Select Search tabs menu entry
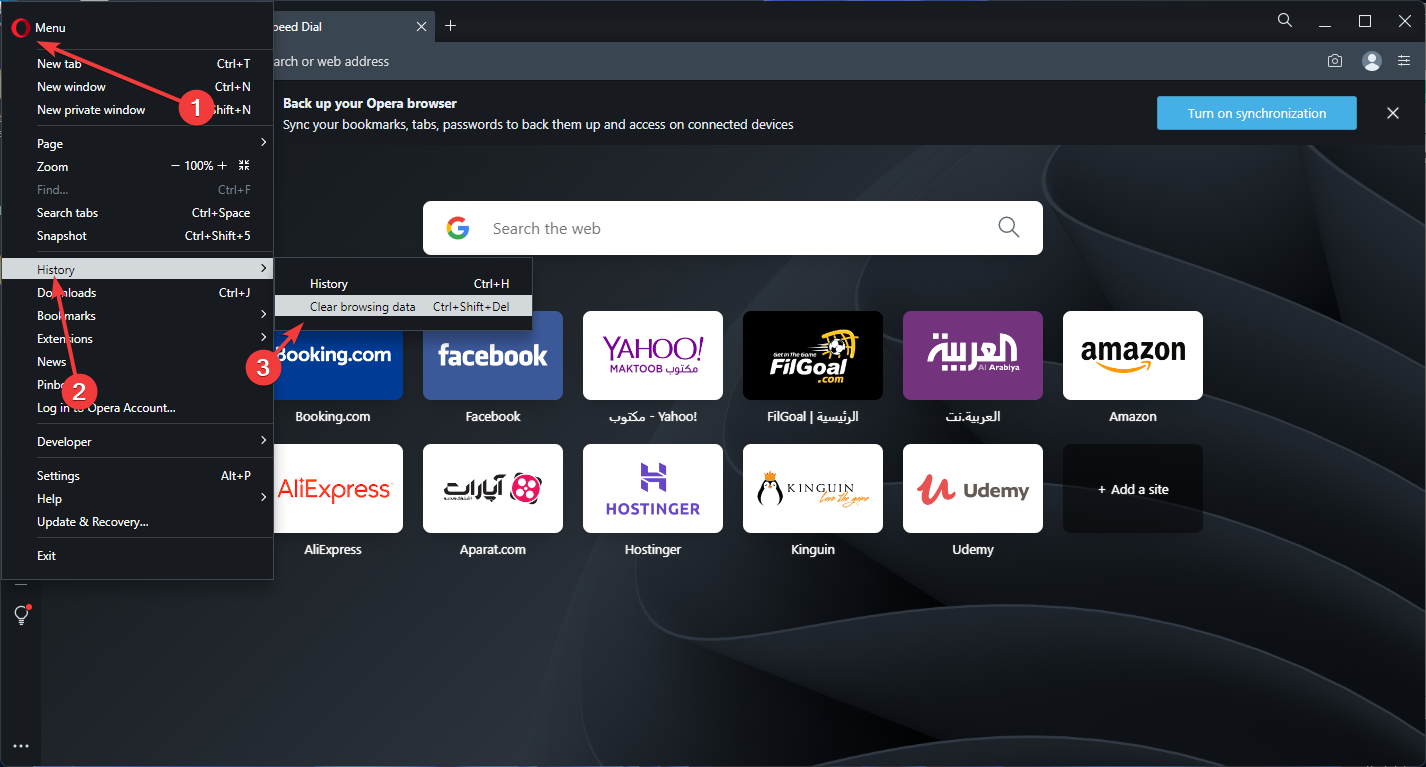Image resolution: width=1426 pixels, height=767 pixels. point(137,213)
